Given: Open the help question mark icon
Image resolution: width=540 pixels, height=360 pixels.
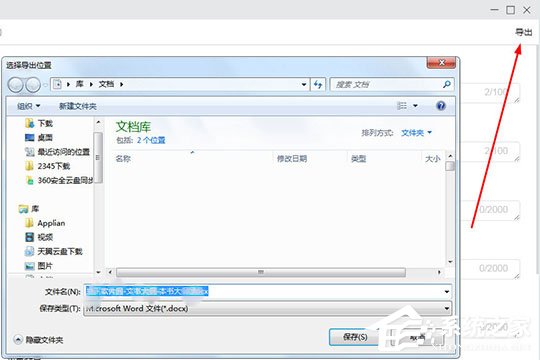Looking at the screenshot, I should [x=441, y=106].
